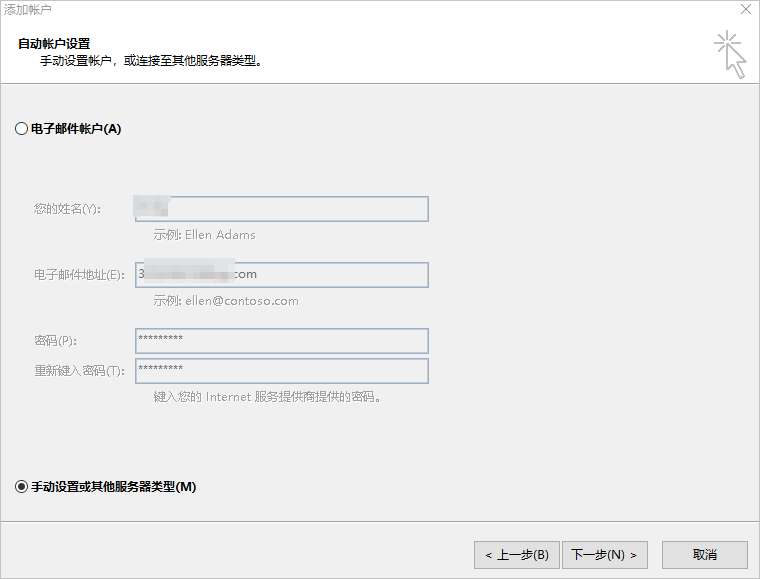Proceed with the 下一步(N) button
This screenshot has height=579, width=760.
605,554
